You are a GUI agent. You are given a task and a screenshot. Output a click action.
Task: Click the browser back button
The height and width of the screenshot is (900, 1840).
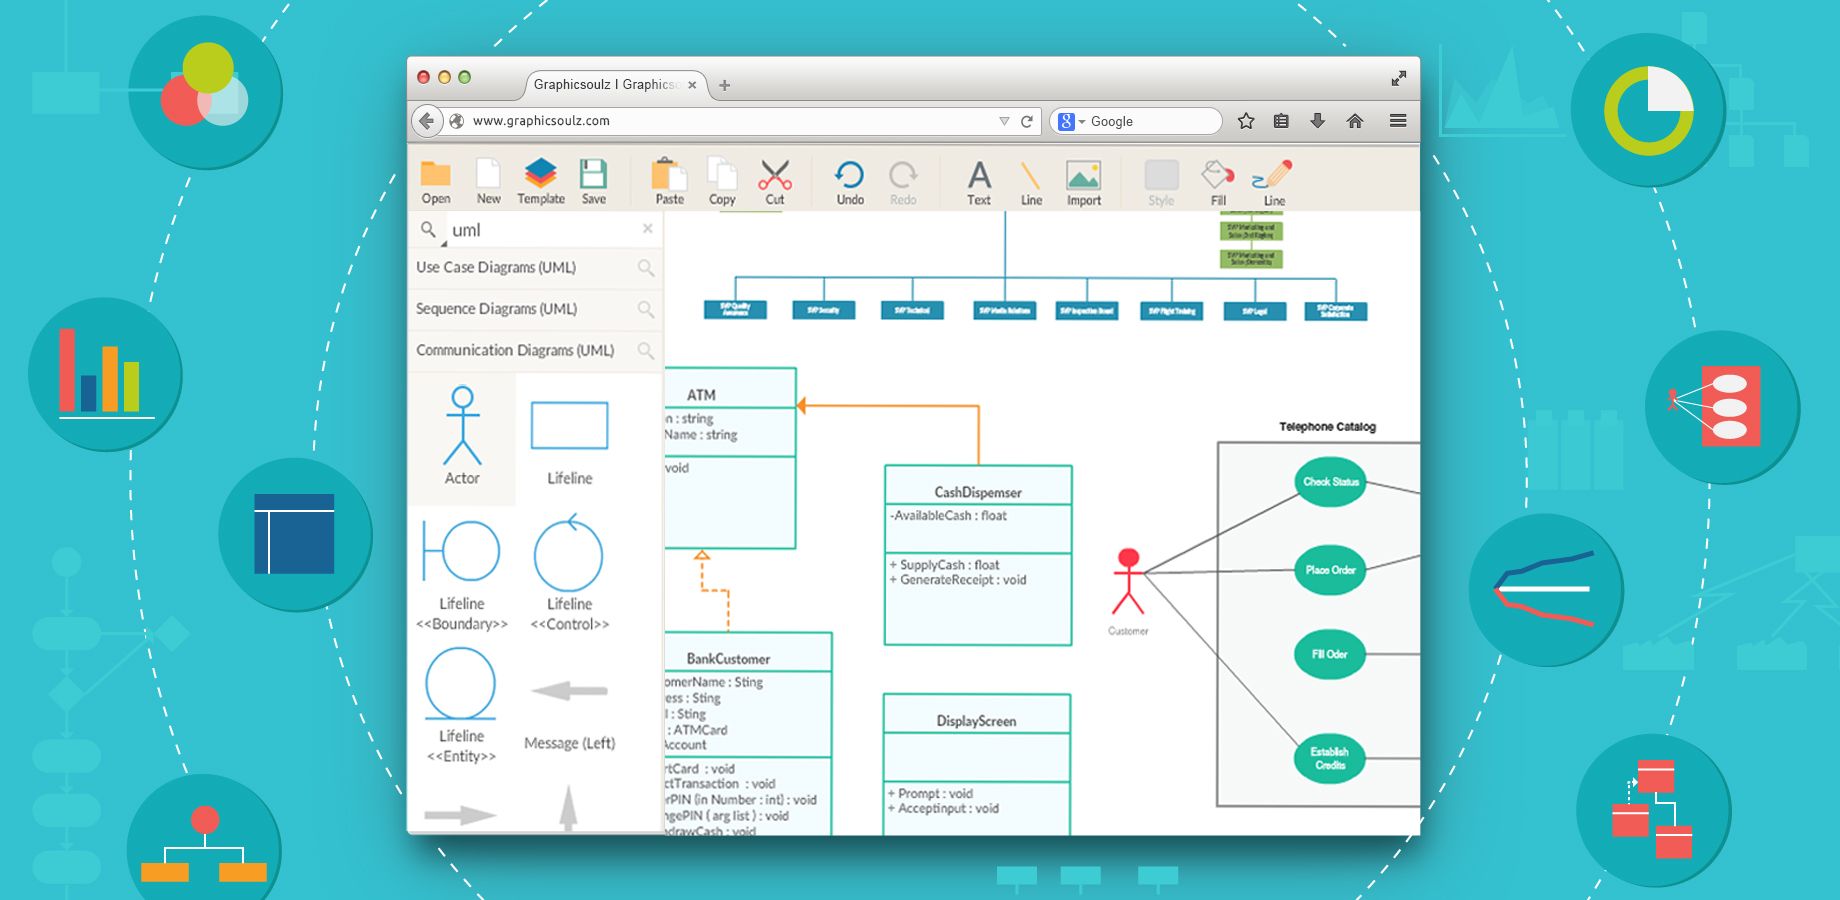[427, 121]
